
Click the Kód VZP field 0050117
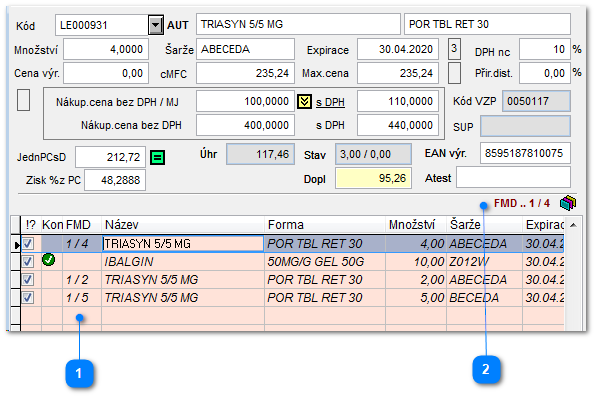(x=536, y=101)
